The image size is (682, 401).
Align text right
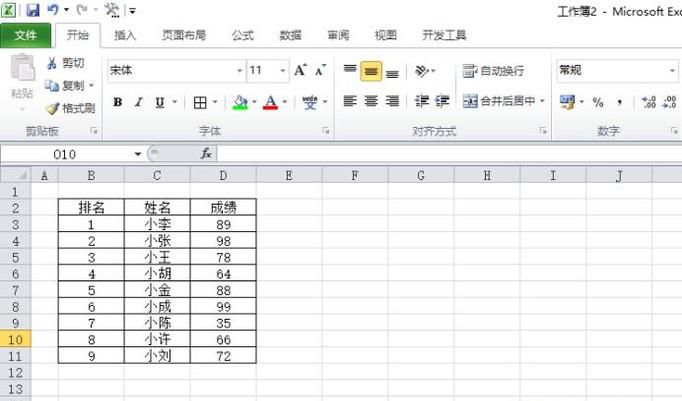[392, 101]
